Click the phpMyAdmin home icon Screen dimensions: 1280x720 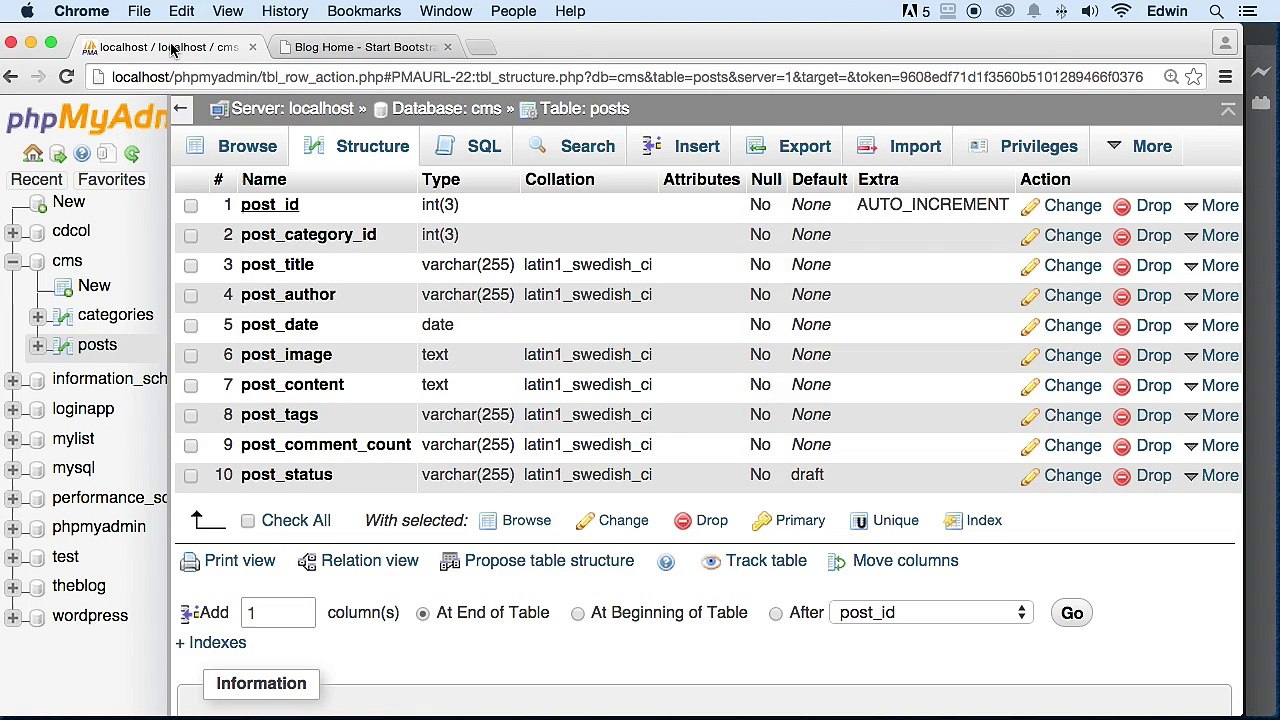(33, 154)
